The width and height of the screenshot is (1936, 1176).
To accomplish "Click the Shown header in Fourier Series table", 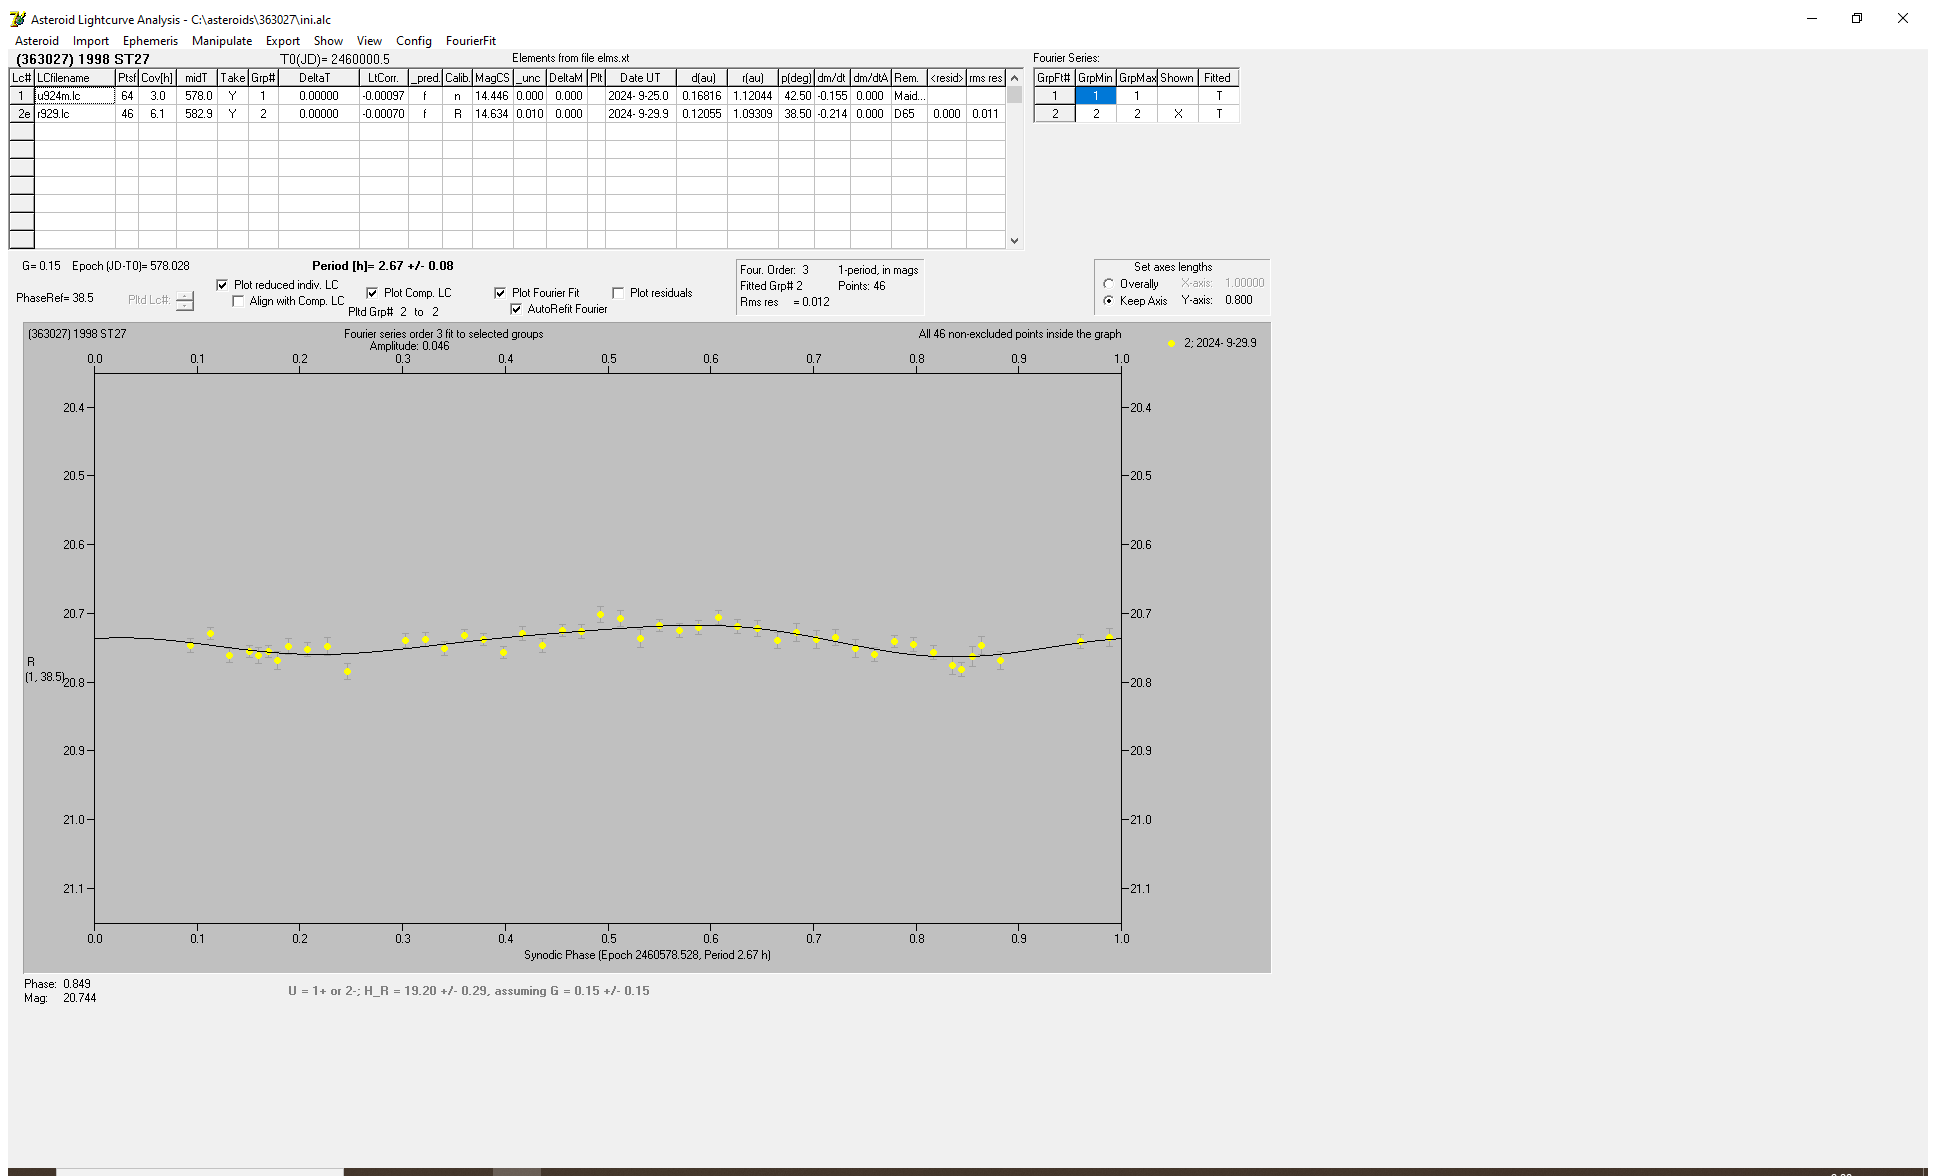I will (1178, 78).
